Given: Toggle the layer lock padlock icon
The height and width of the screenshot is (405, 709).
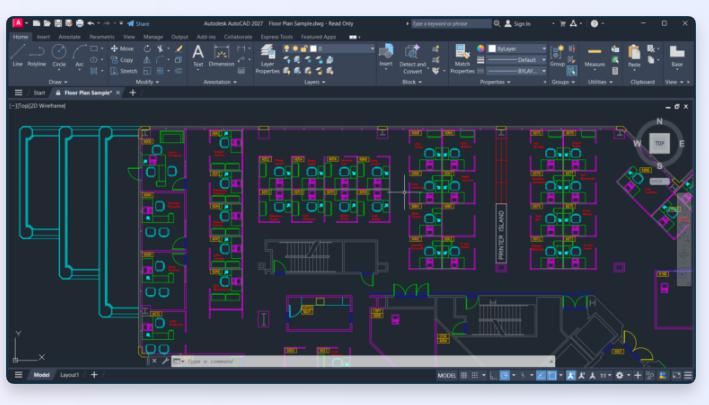Looking at the screenshot, I should click(304, 48).
